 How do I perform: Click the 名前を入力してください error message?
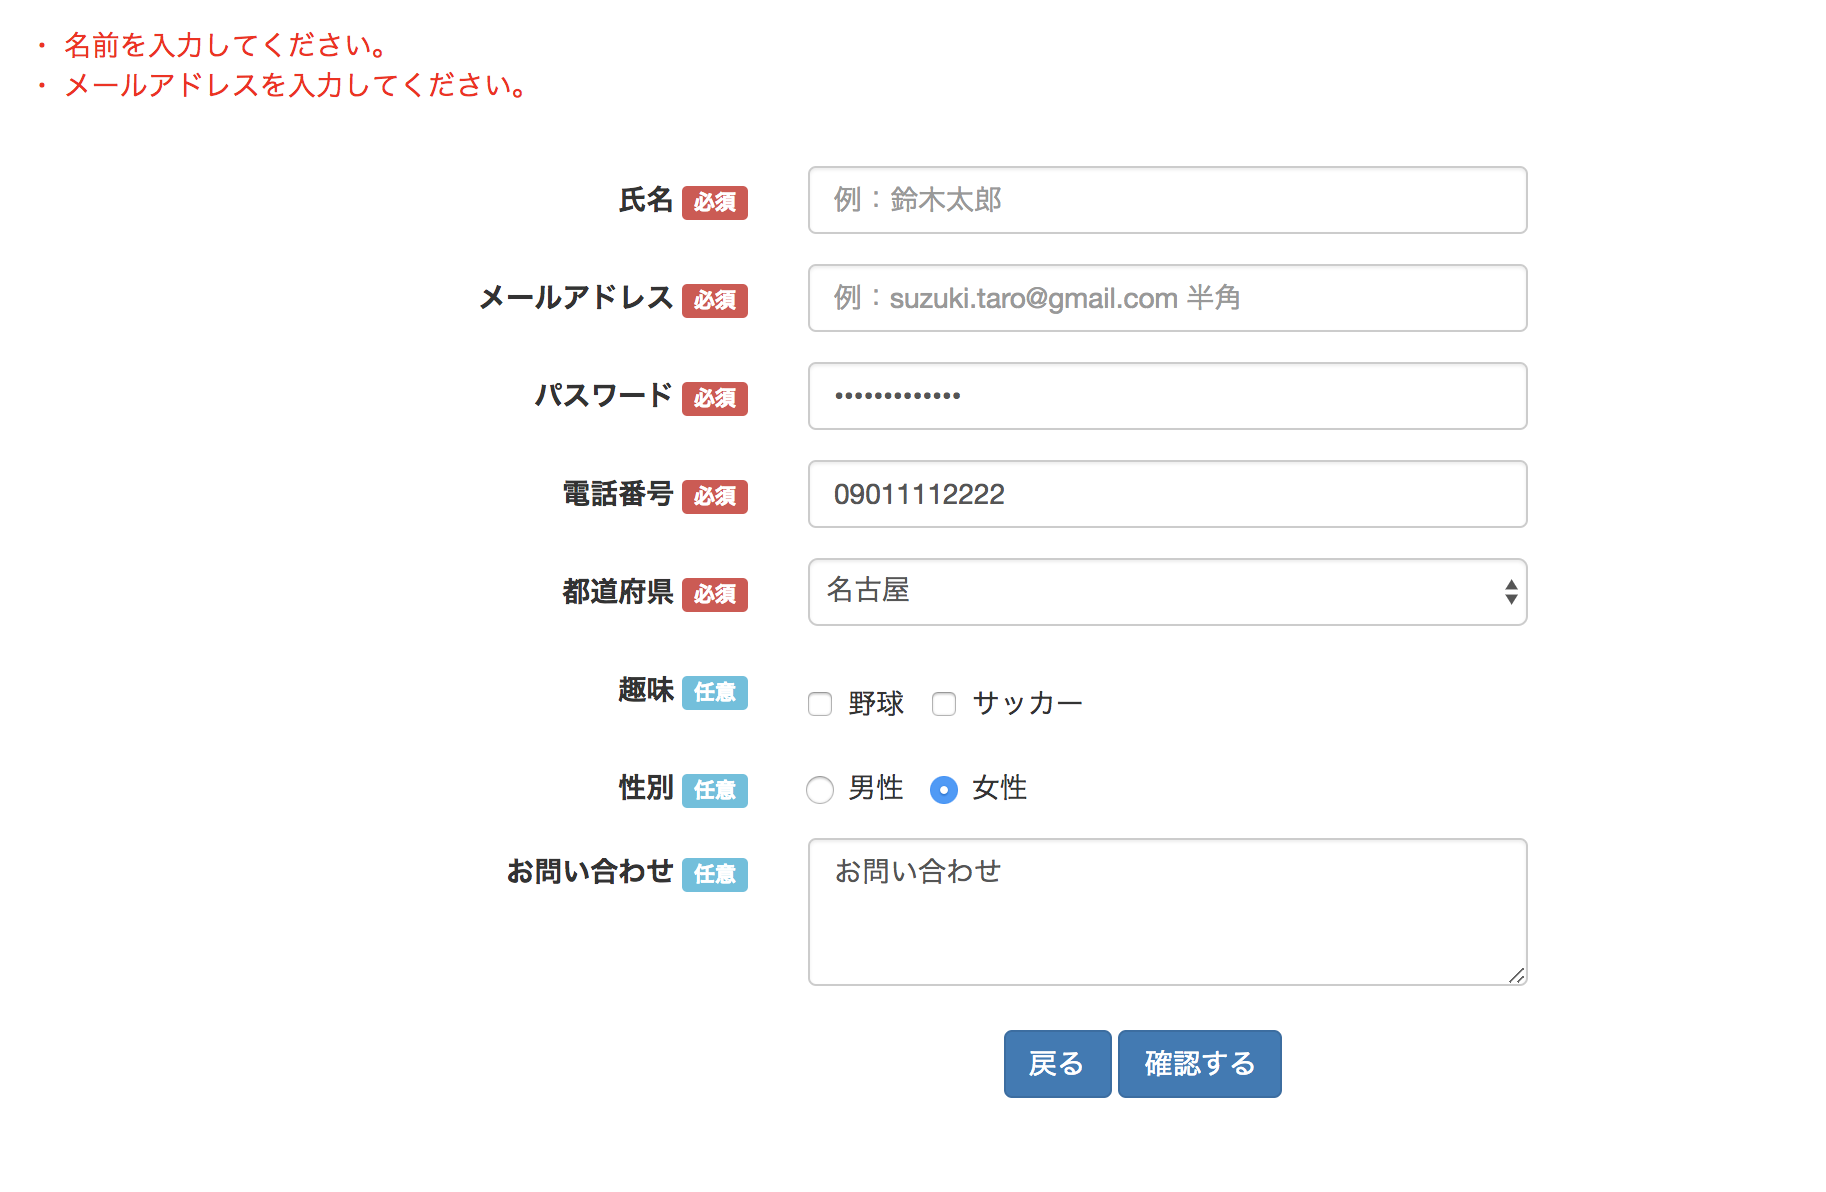coord(224,45)
